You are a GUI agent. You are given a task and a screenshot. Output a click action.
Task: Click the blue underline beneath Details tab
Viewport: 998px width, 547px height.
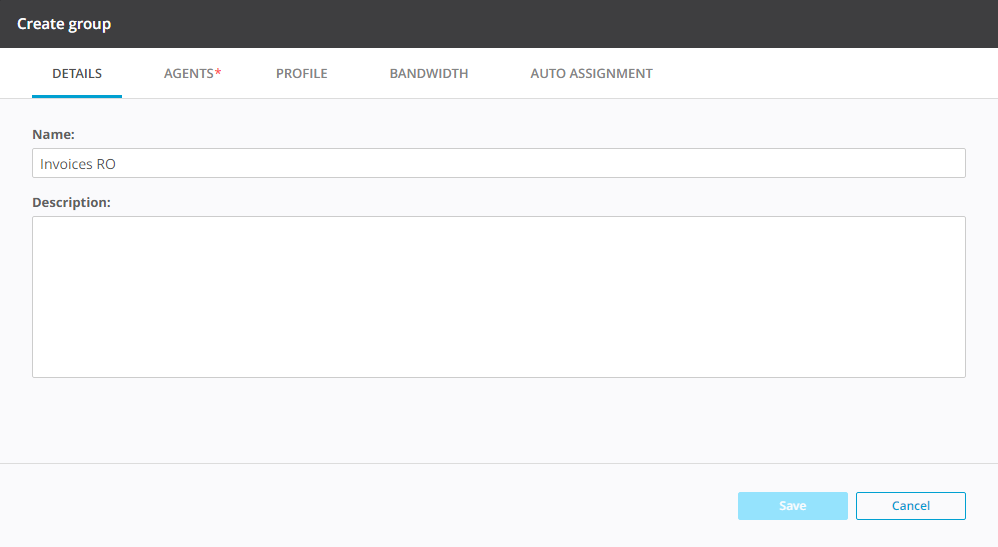(77, 96)
